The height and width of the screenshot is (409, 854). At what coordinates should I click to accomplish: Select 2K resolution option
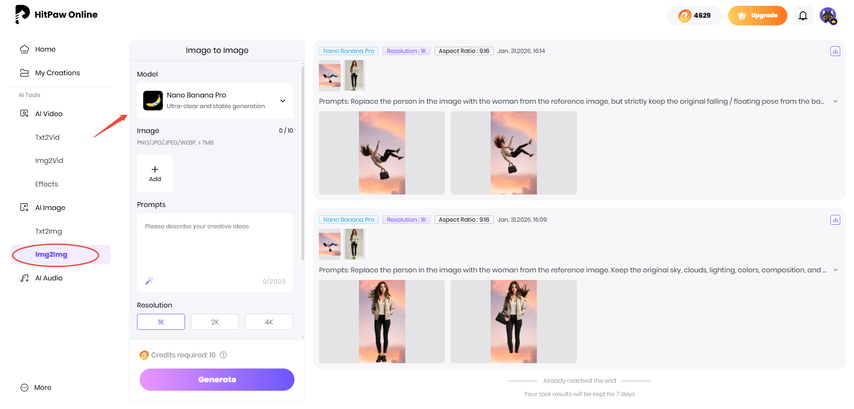tap(215, 322)
